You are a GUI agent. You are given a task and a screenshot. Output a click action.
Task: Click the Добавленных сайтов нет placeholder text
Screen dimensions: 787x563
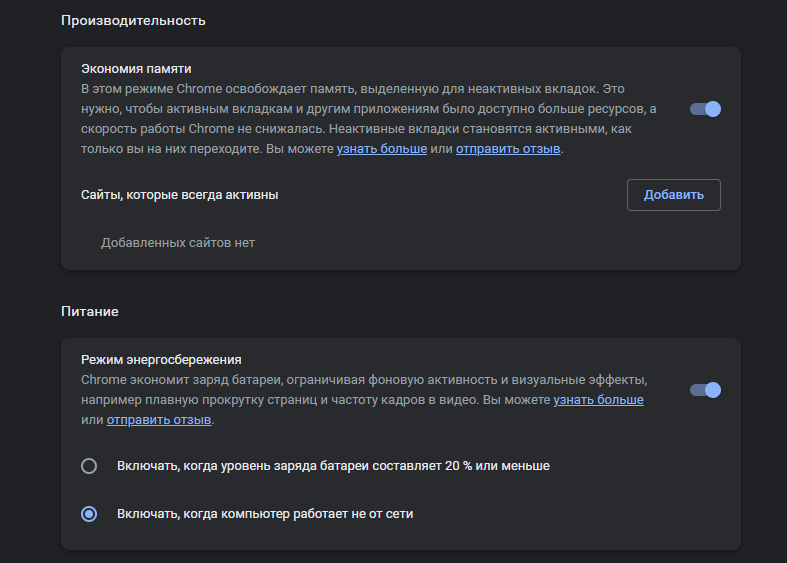pos(178,243)
